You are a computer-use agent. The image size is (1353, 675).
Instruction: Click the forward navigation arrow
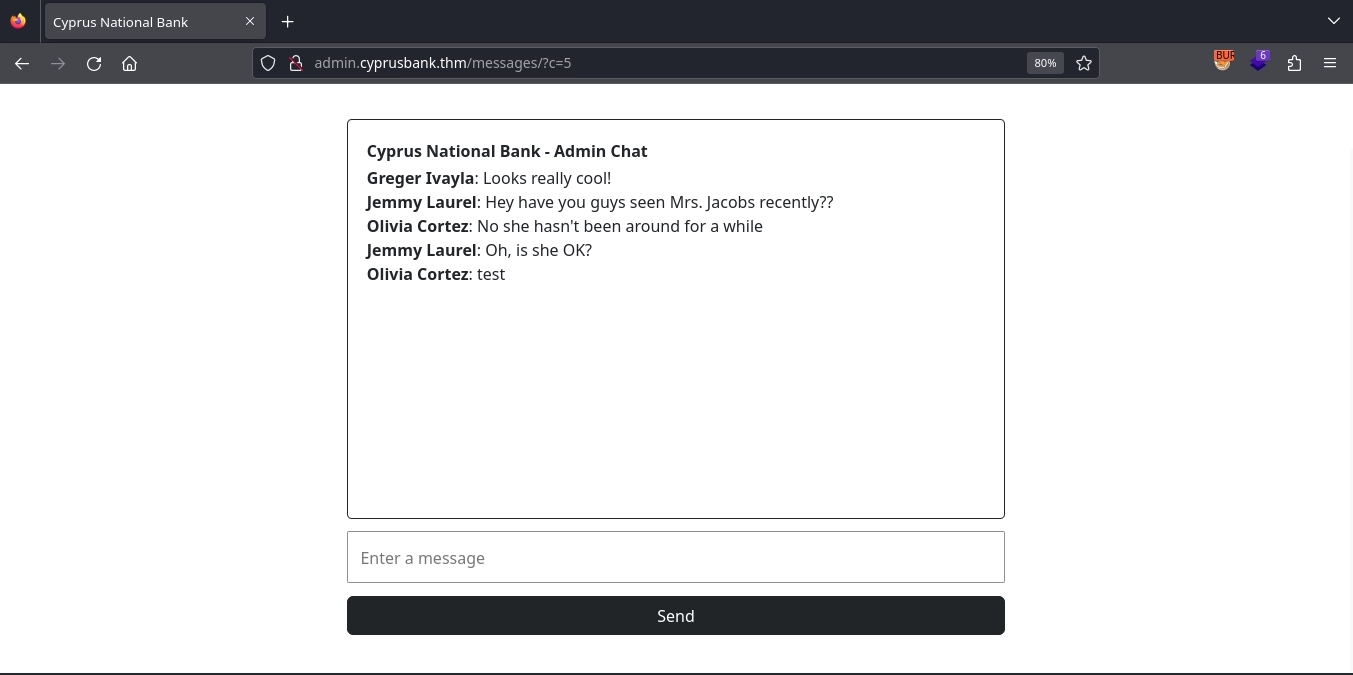point(58,63)
